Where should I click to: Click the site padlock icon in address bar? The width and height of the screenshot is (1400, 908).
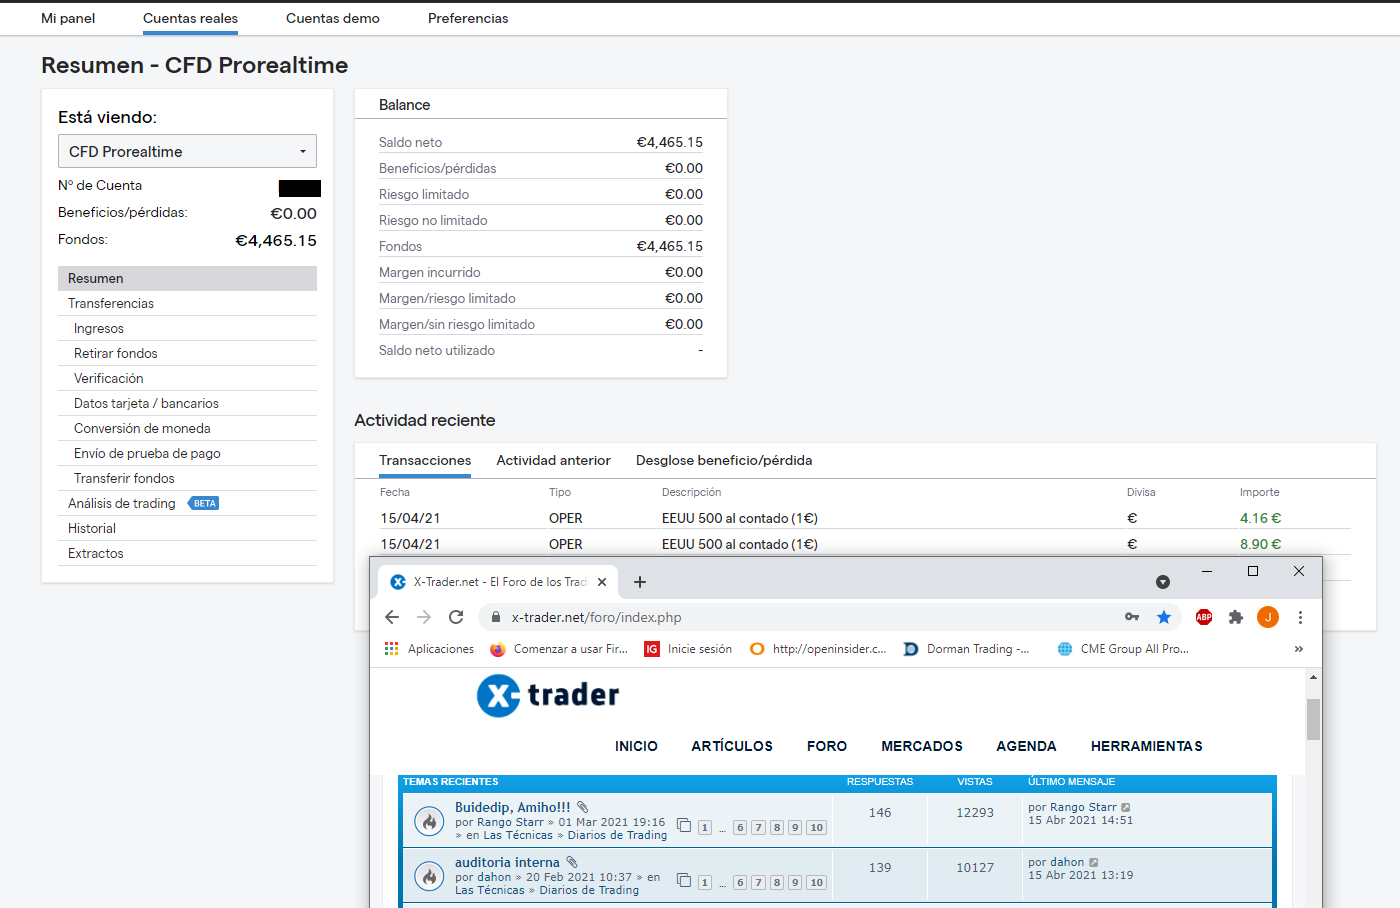495,617
